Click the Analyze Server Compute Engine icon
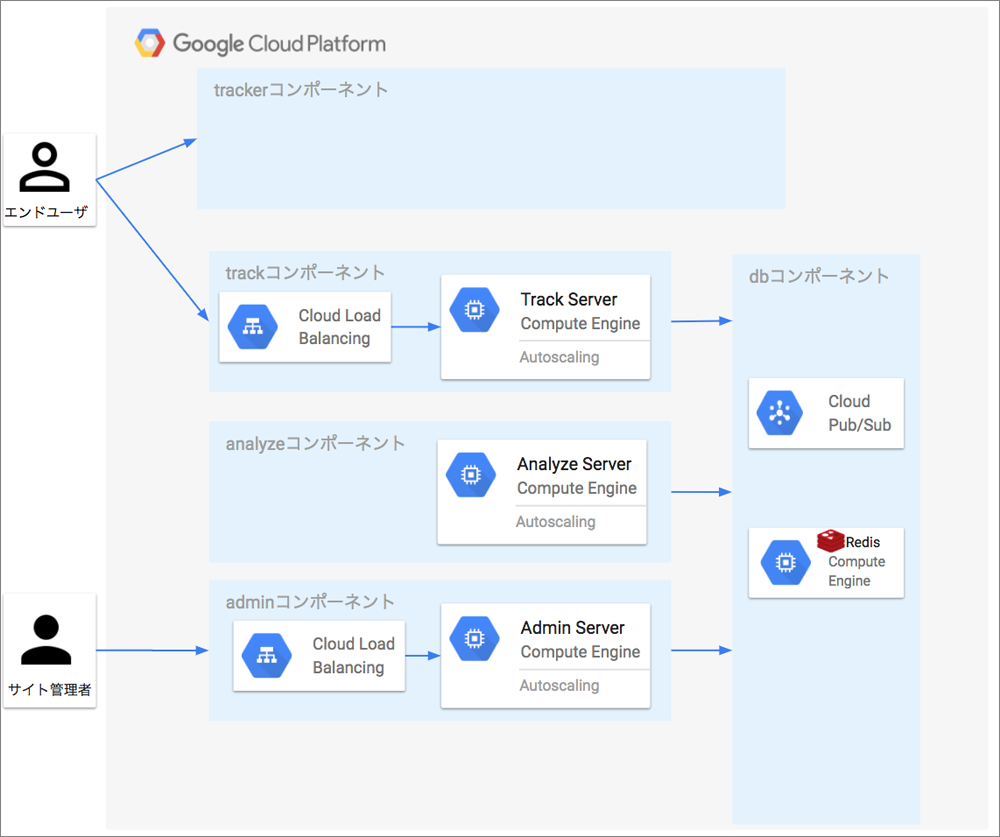The width and height of the screenshot is (1000, 837). (x=471, y=475)
